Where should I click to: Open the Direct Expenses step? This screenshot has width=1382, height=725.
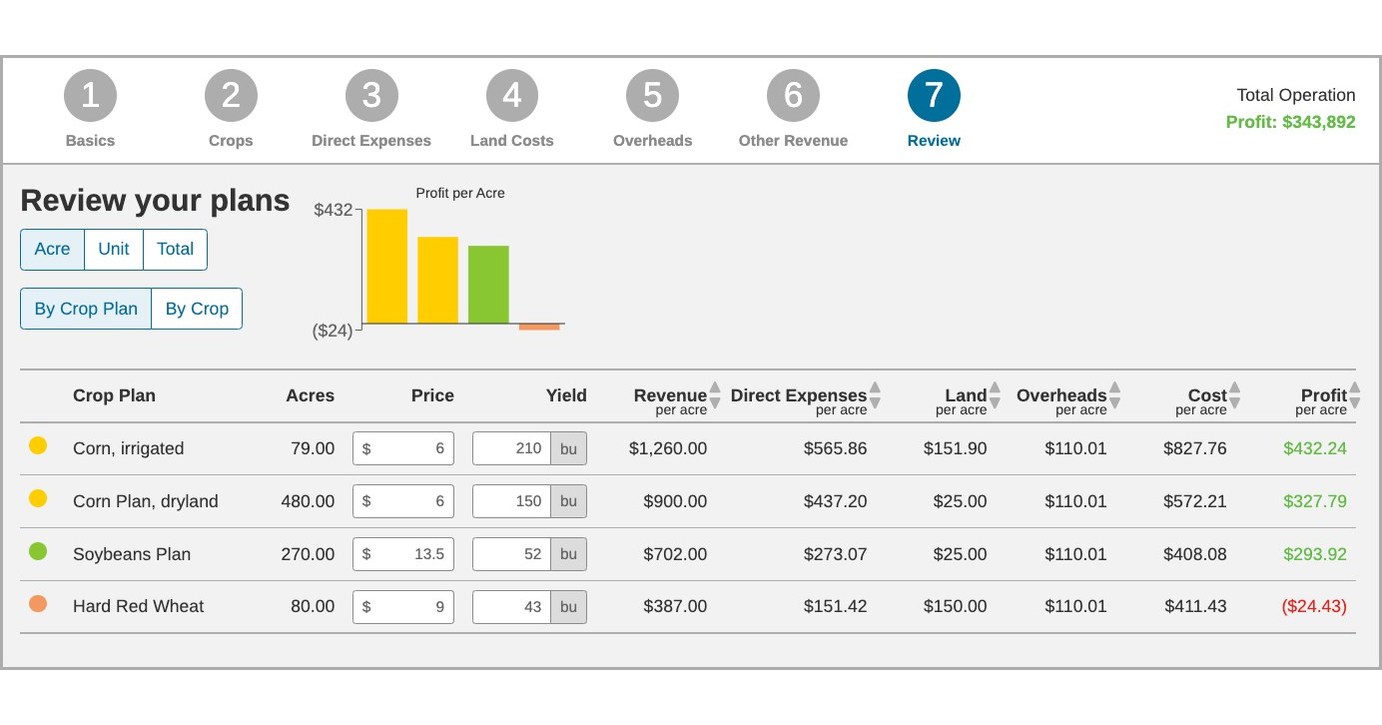[371, 93]
